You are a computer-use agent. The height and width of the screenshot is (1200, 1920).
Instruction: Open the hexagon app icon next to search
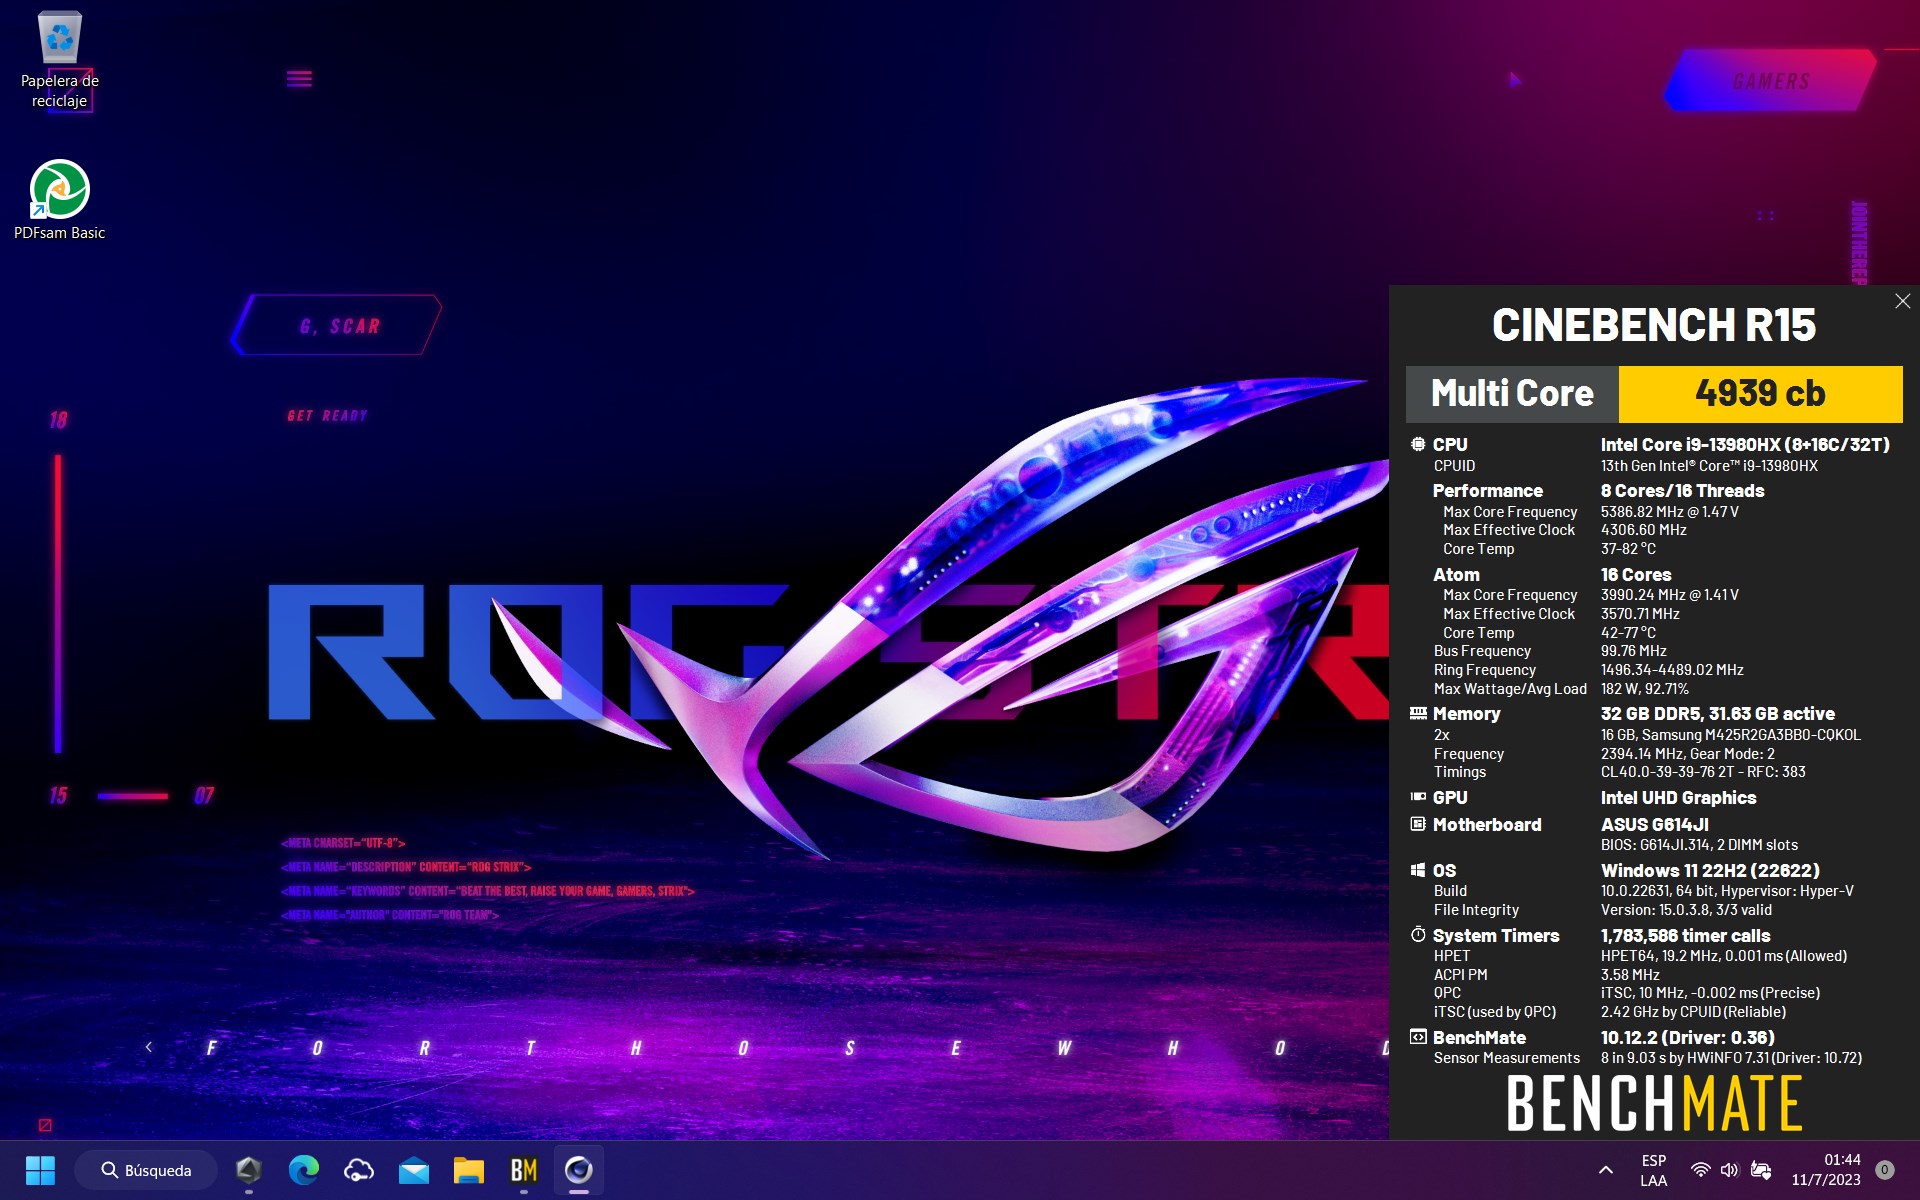(248, 1170)
